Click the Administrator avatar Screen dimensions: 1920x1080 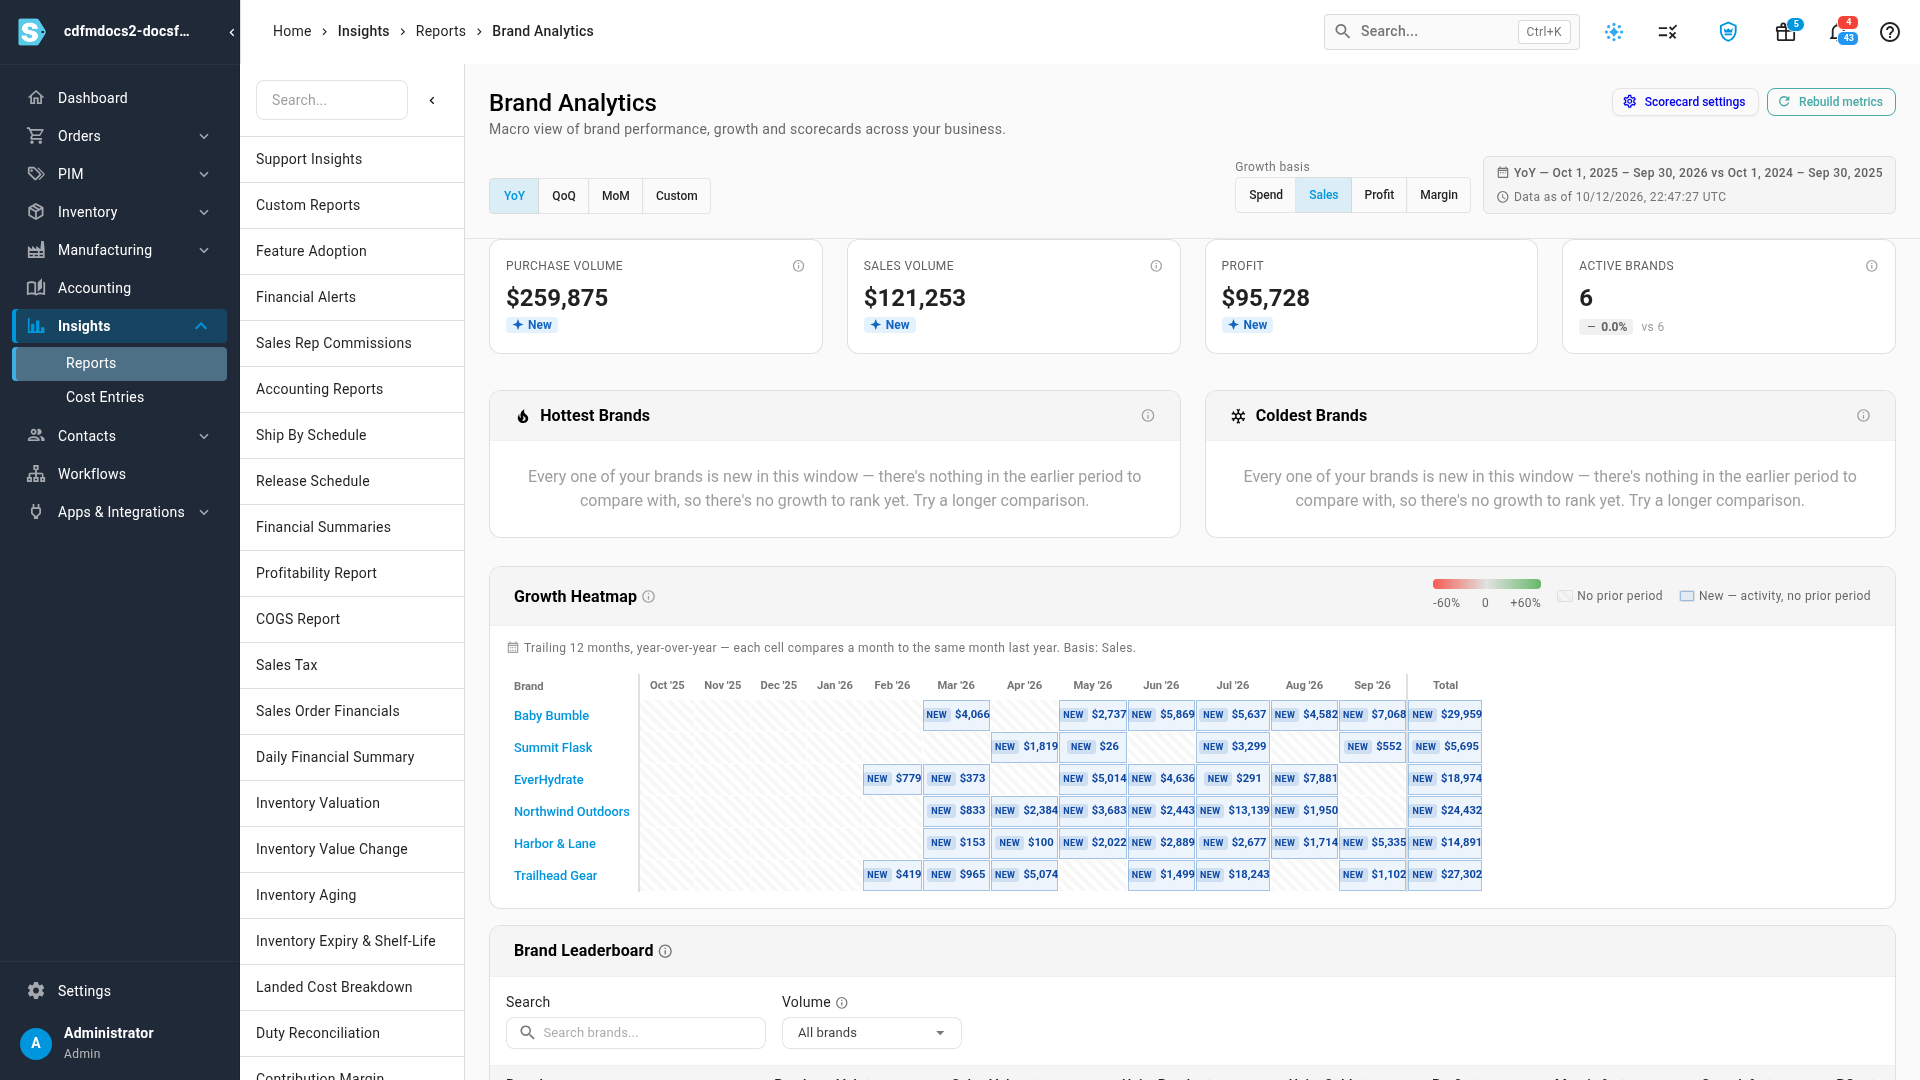36,1043
